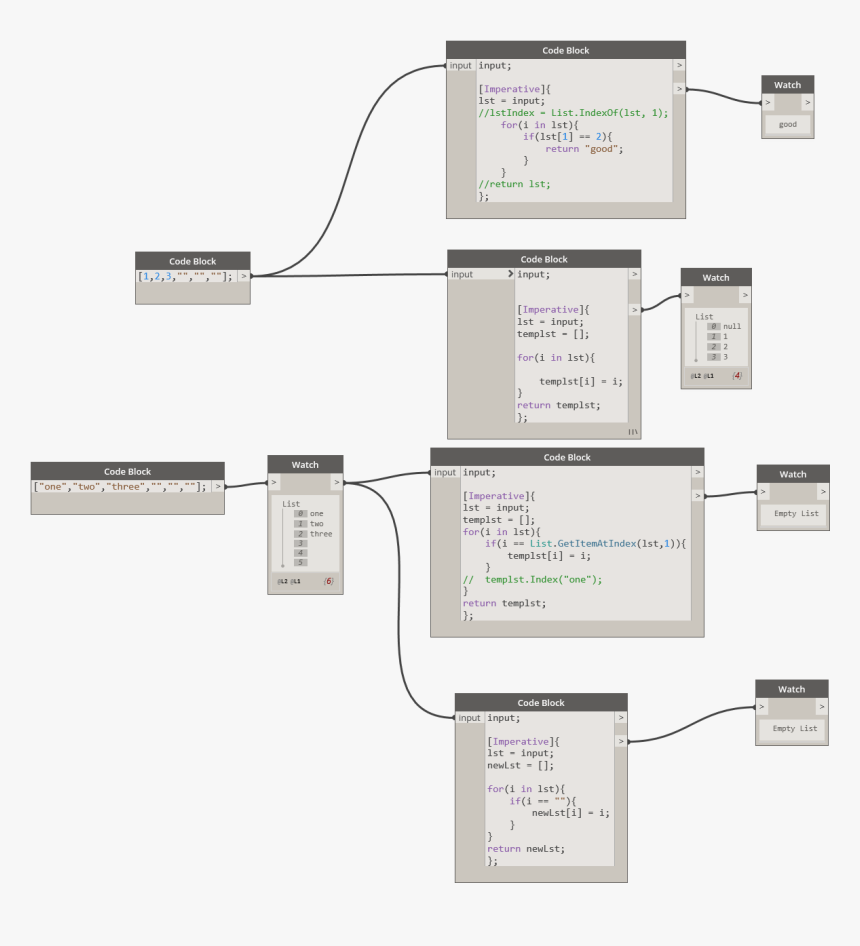Toggle the @L1 list level on the numeric Watch node
Viewport: 860px width, 946px height.
709,376
